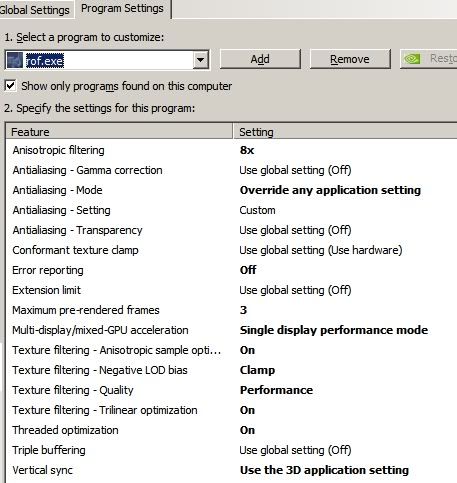Select Conformant texture clamp feature
The image size is (457, 483).
[x=75, y=250]
